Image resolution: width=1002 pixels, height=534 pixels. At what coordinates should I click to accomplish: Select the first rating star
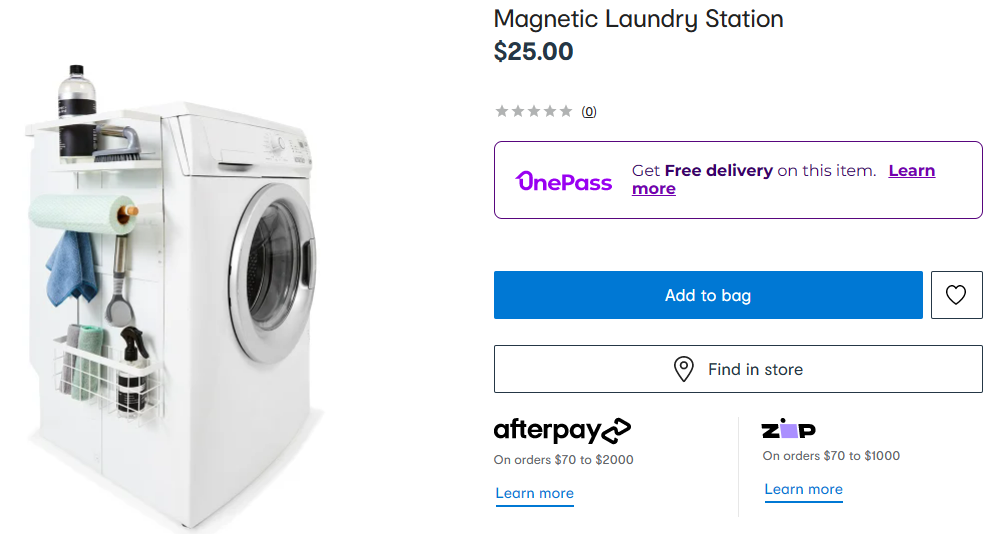pos(502,111)
